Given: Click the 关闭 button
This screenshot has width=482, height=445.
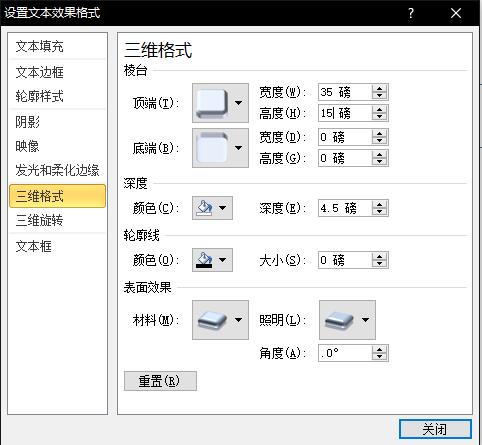Looking at the screenshot, I should pos(435,429).
